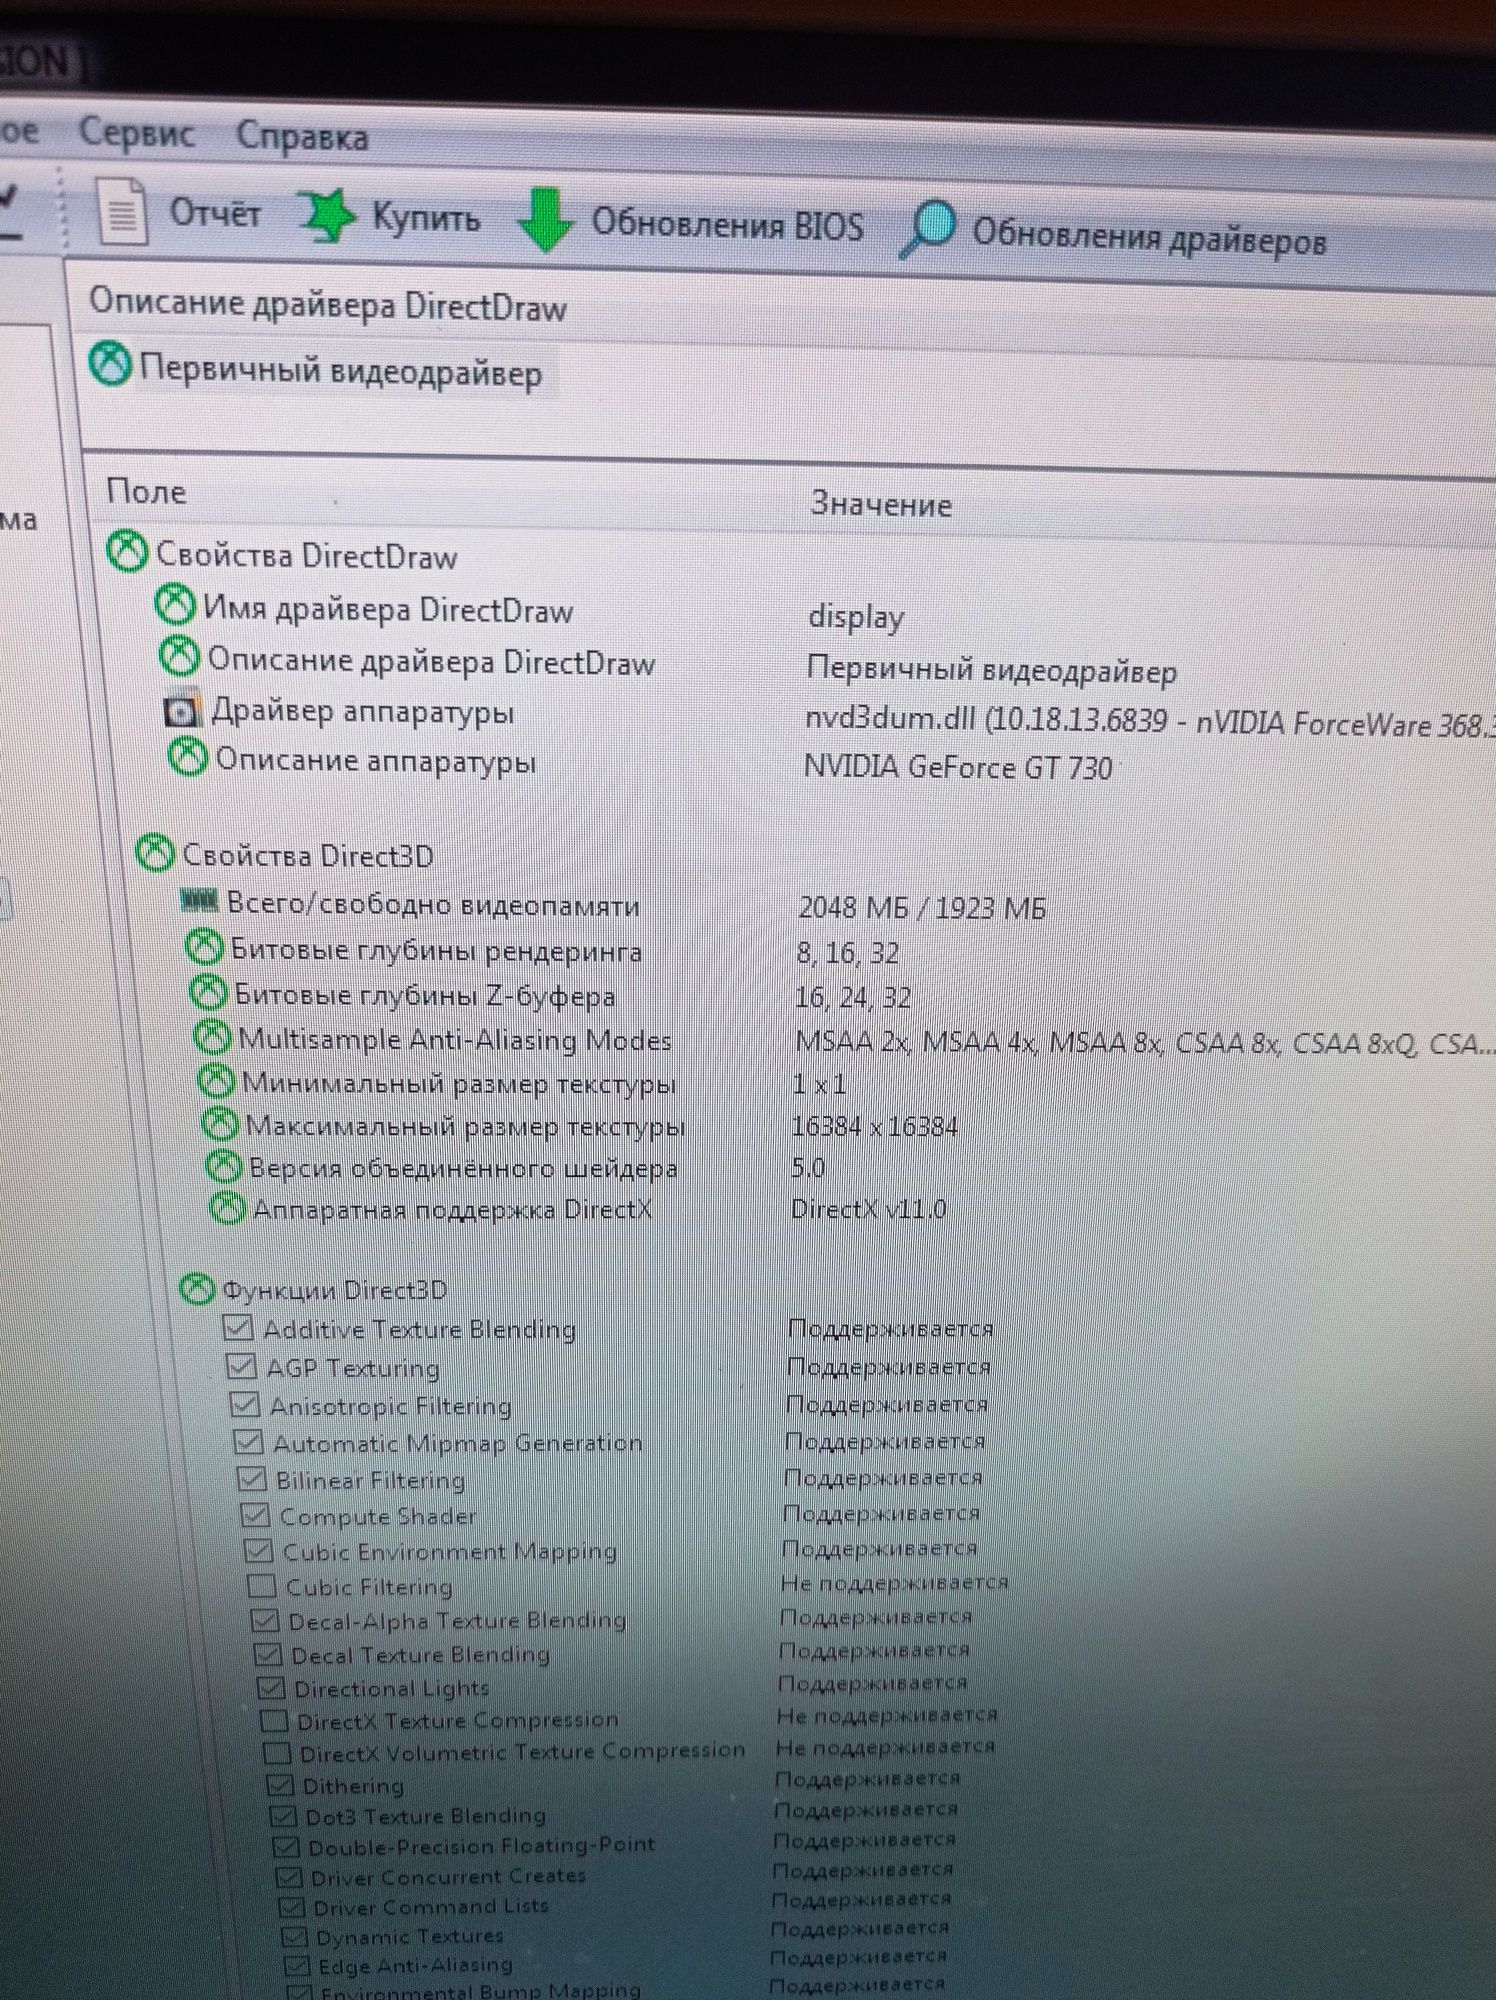The width and height of the screenshot is (1496, 2000).
Task: Click icon beside Битовые глубины рендеринга
Action: (x=204, y=947)
